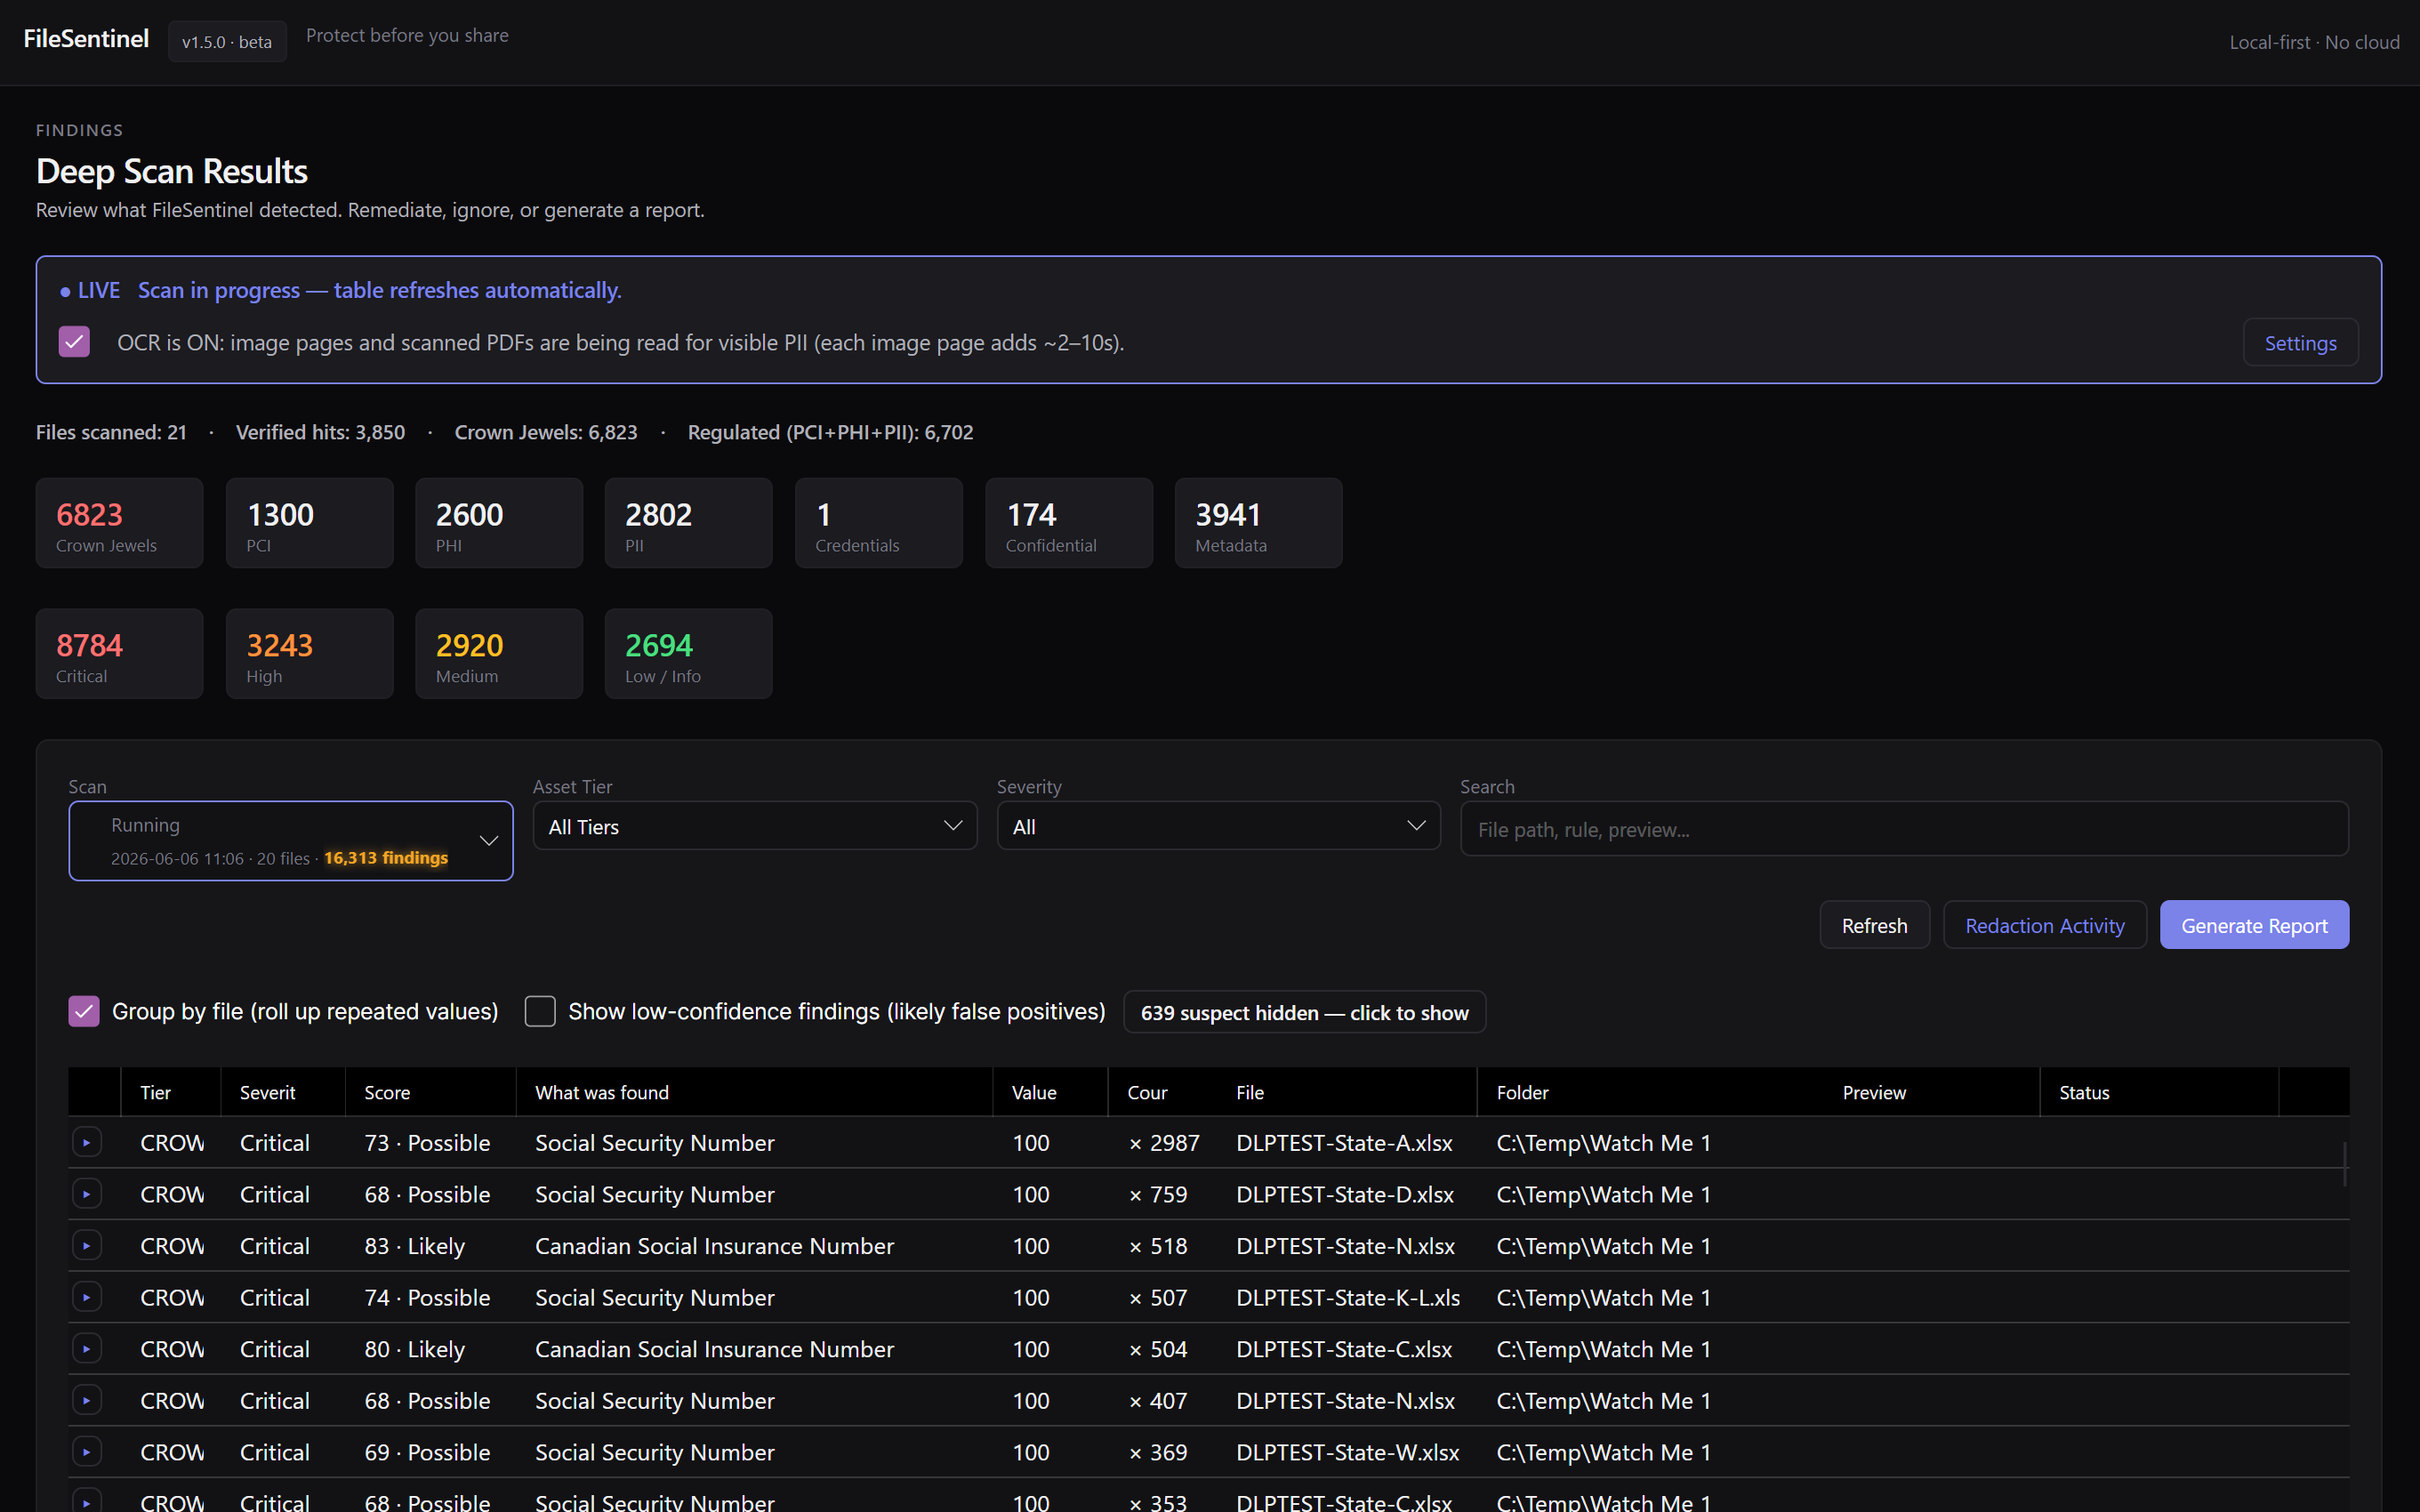Open the Severity filter dropdown
The image size is (2420, 1512).
click(x=1218, y=826)
